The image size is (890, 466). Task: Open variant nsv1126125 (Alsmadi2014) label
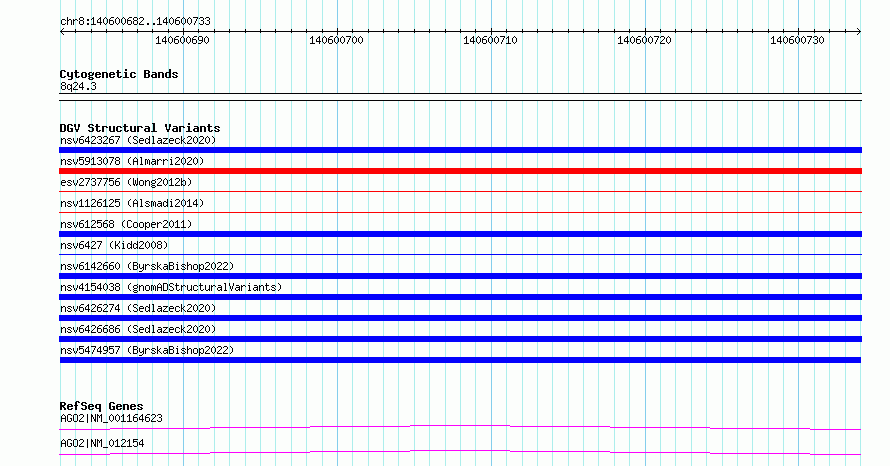(x=132, y=203)
